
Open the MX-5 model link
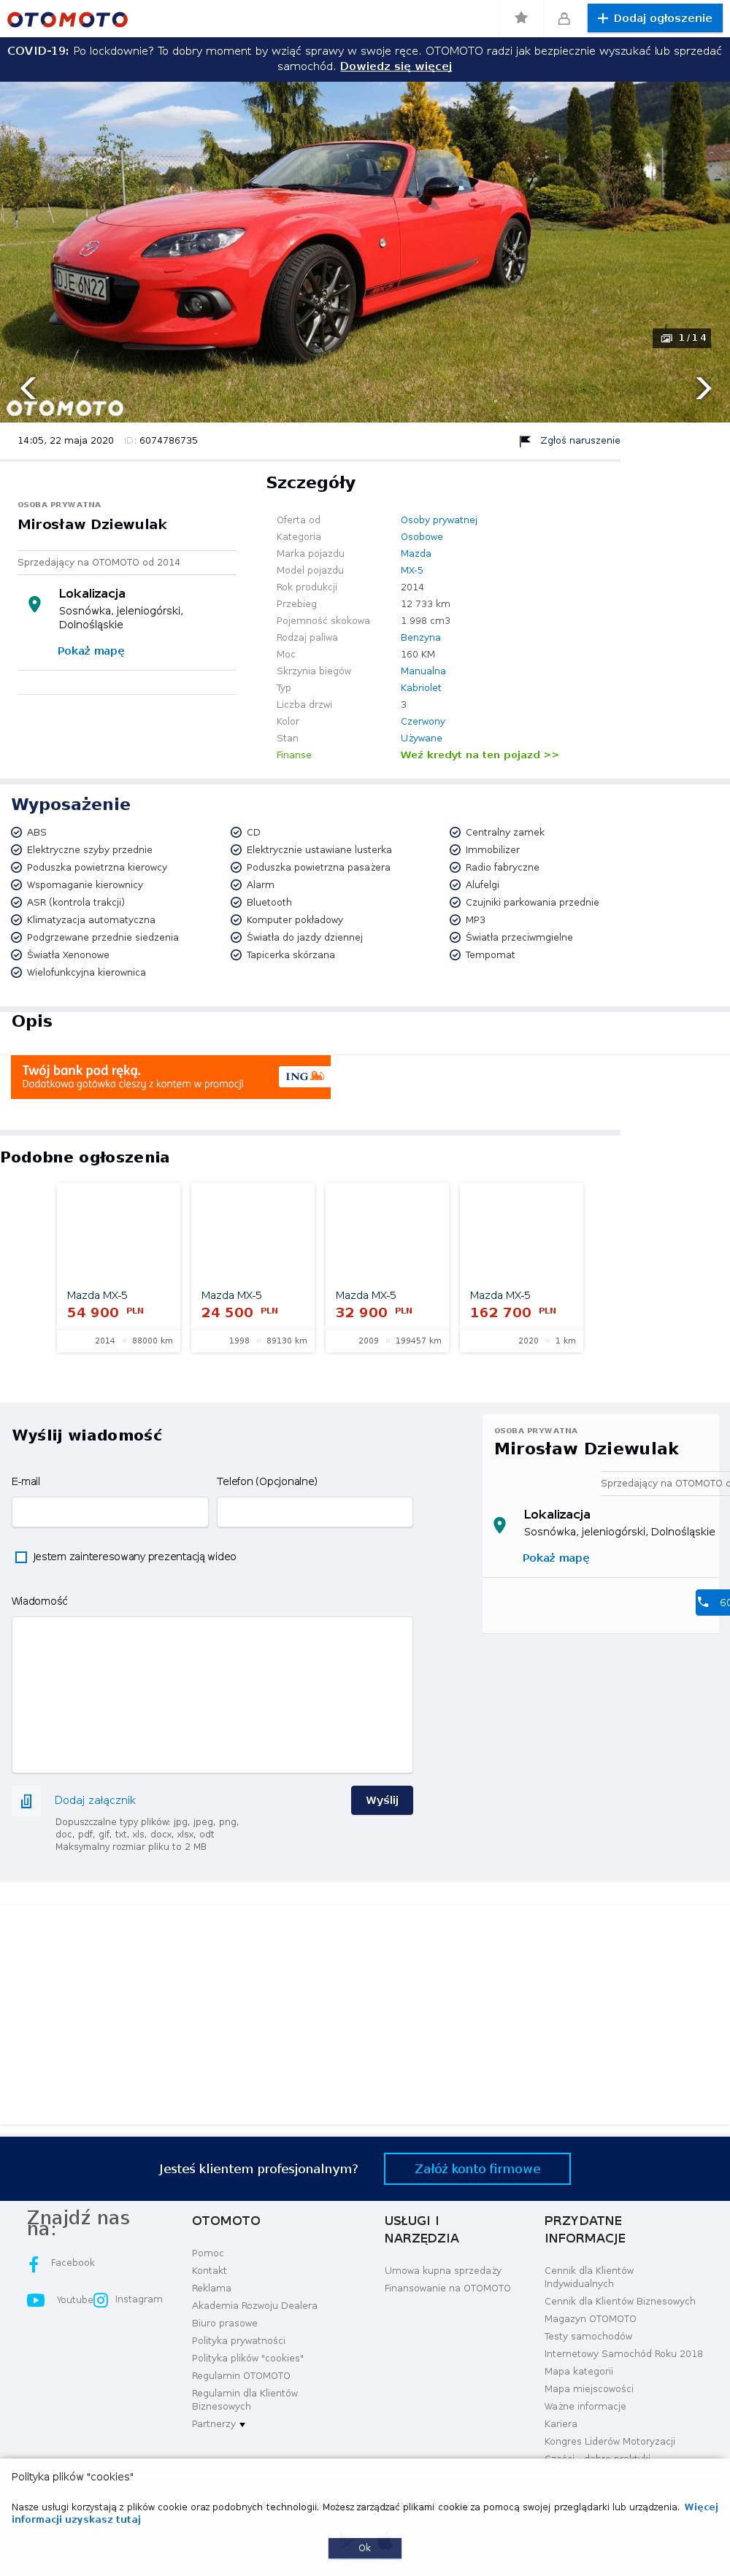(412, 571)
